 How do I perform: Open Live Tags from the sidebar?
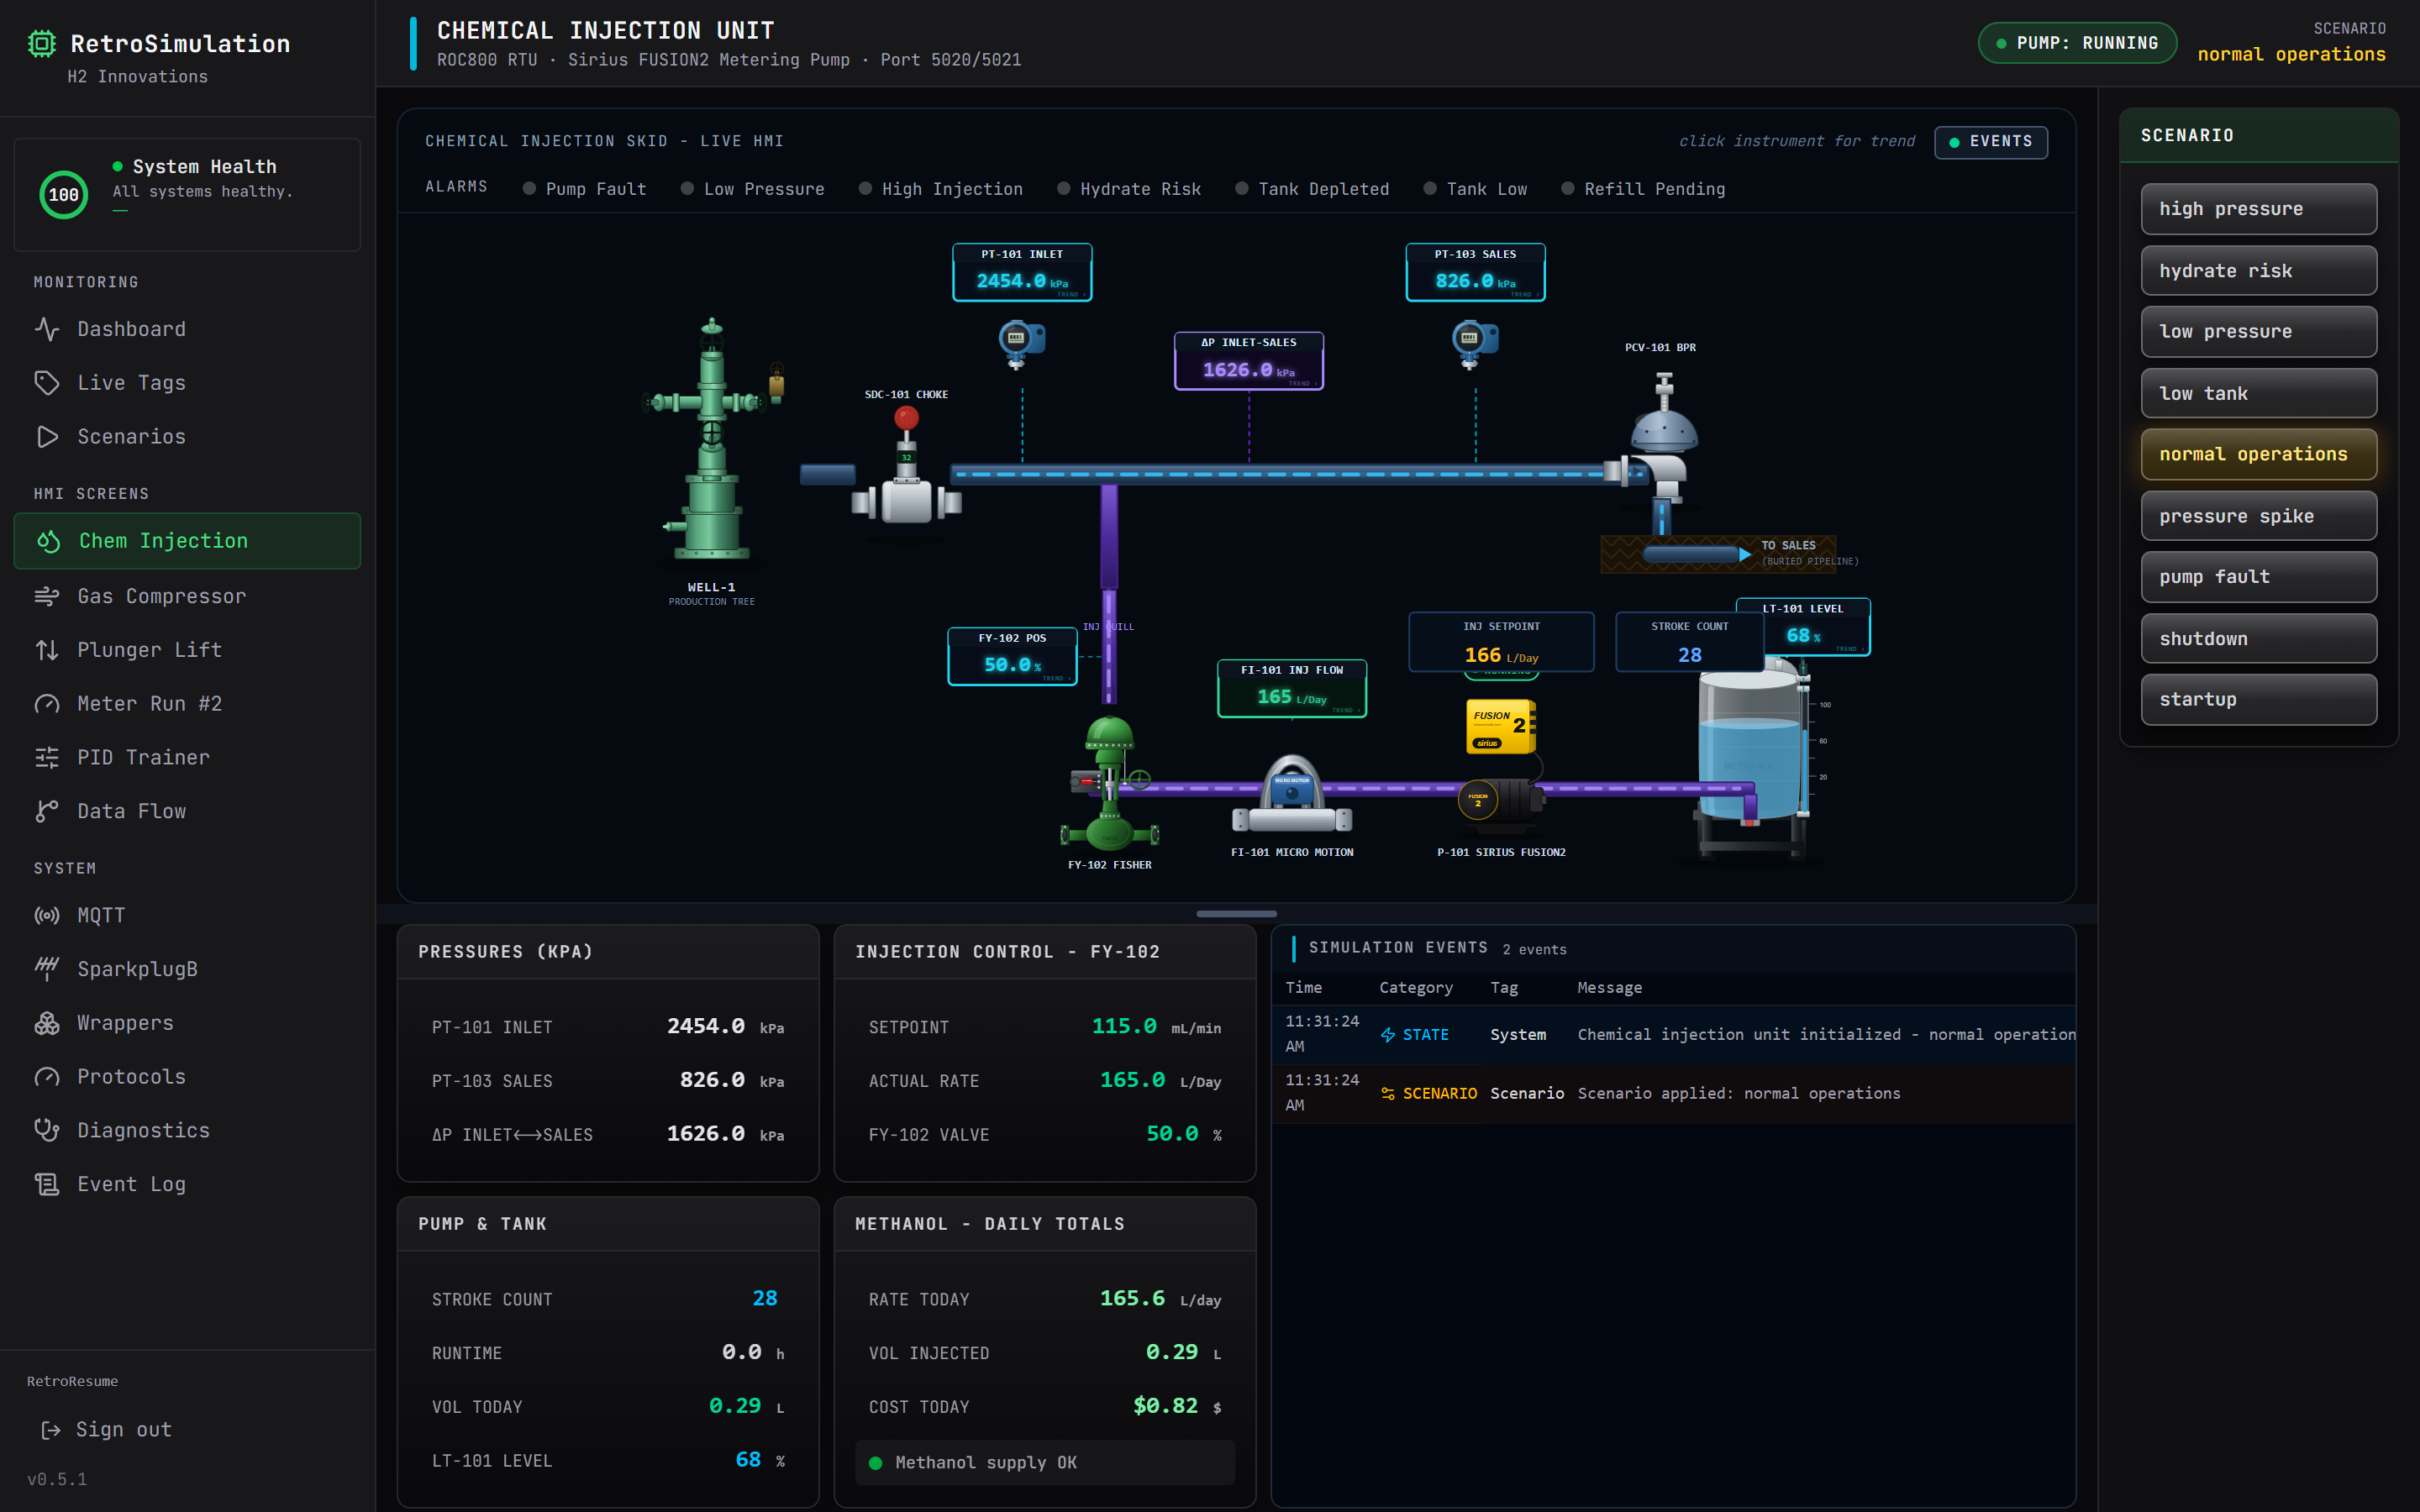187,383
